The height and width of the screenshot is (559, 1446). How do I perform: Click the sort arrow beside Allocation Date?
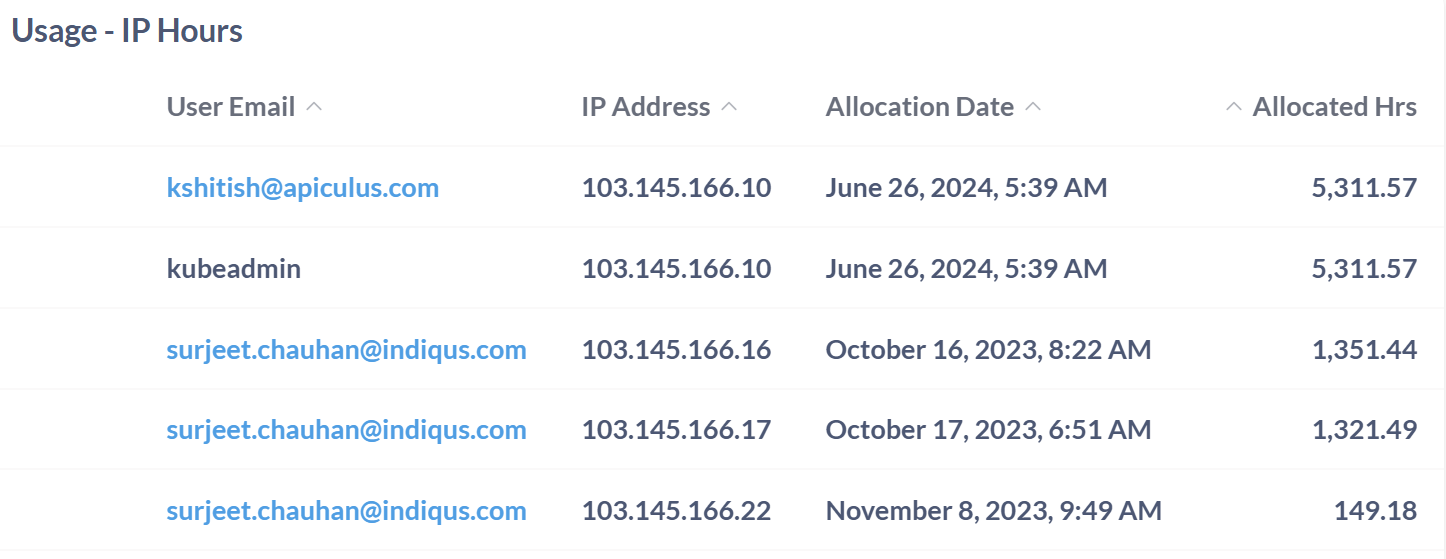coord(1033,107)
